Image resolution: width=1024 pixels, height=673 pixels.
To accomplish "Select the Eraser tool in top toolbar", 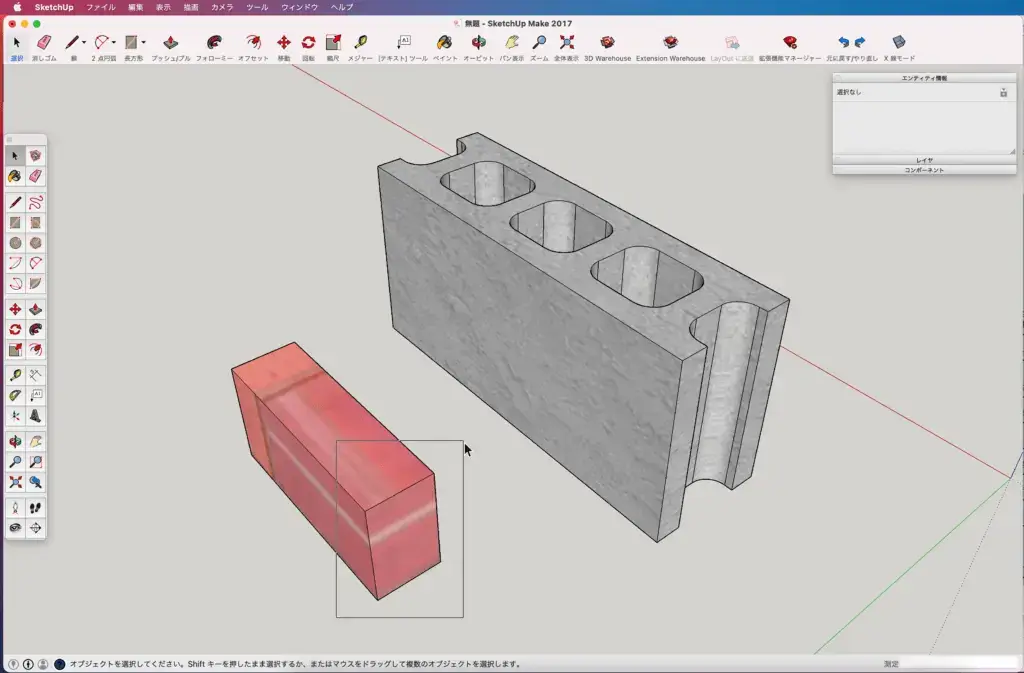I will [x=44, y=43].
